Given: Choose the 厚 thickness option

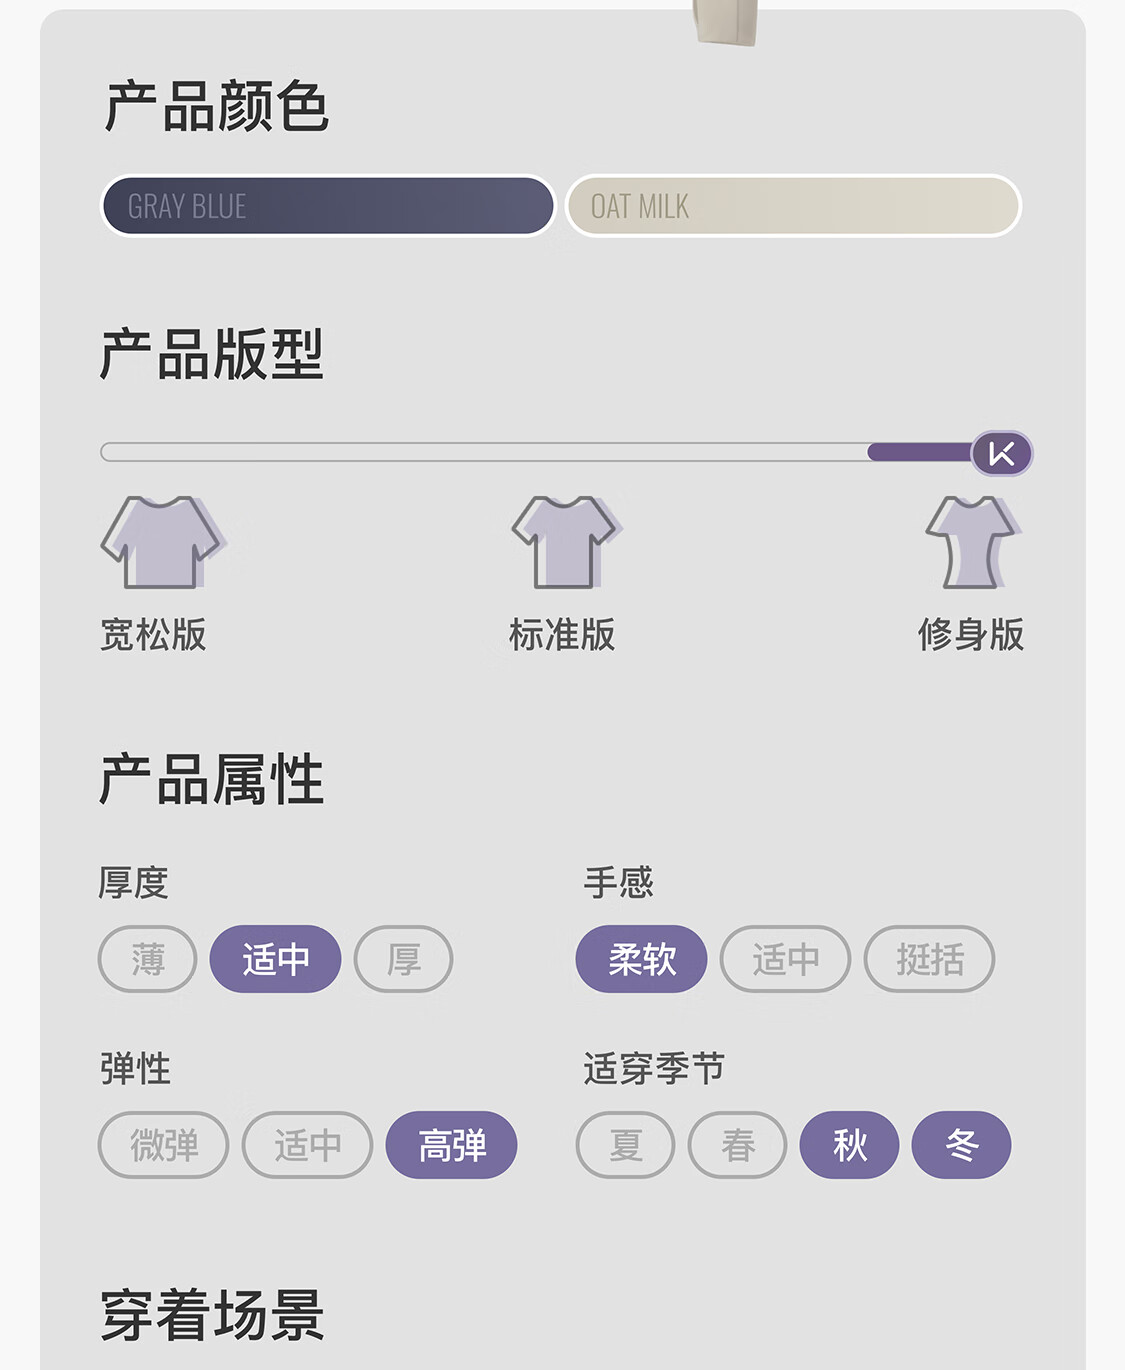Looking at the screenshot, I should coord(404,959).
